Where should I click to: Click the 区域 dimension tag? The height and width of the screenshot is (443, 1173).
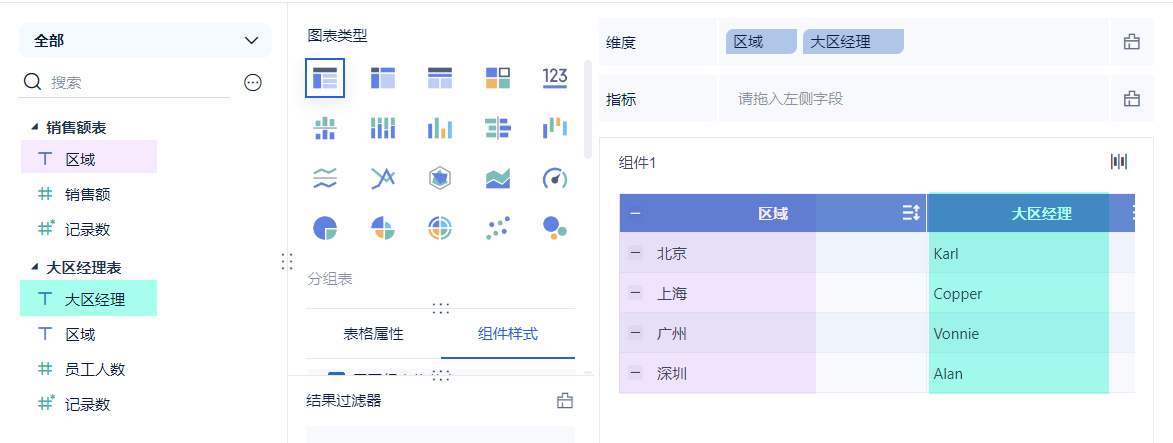pyautogui.click(x=760, y=42)
